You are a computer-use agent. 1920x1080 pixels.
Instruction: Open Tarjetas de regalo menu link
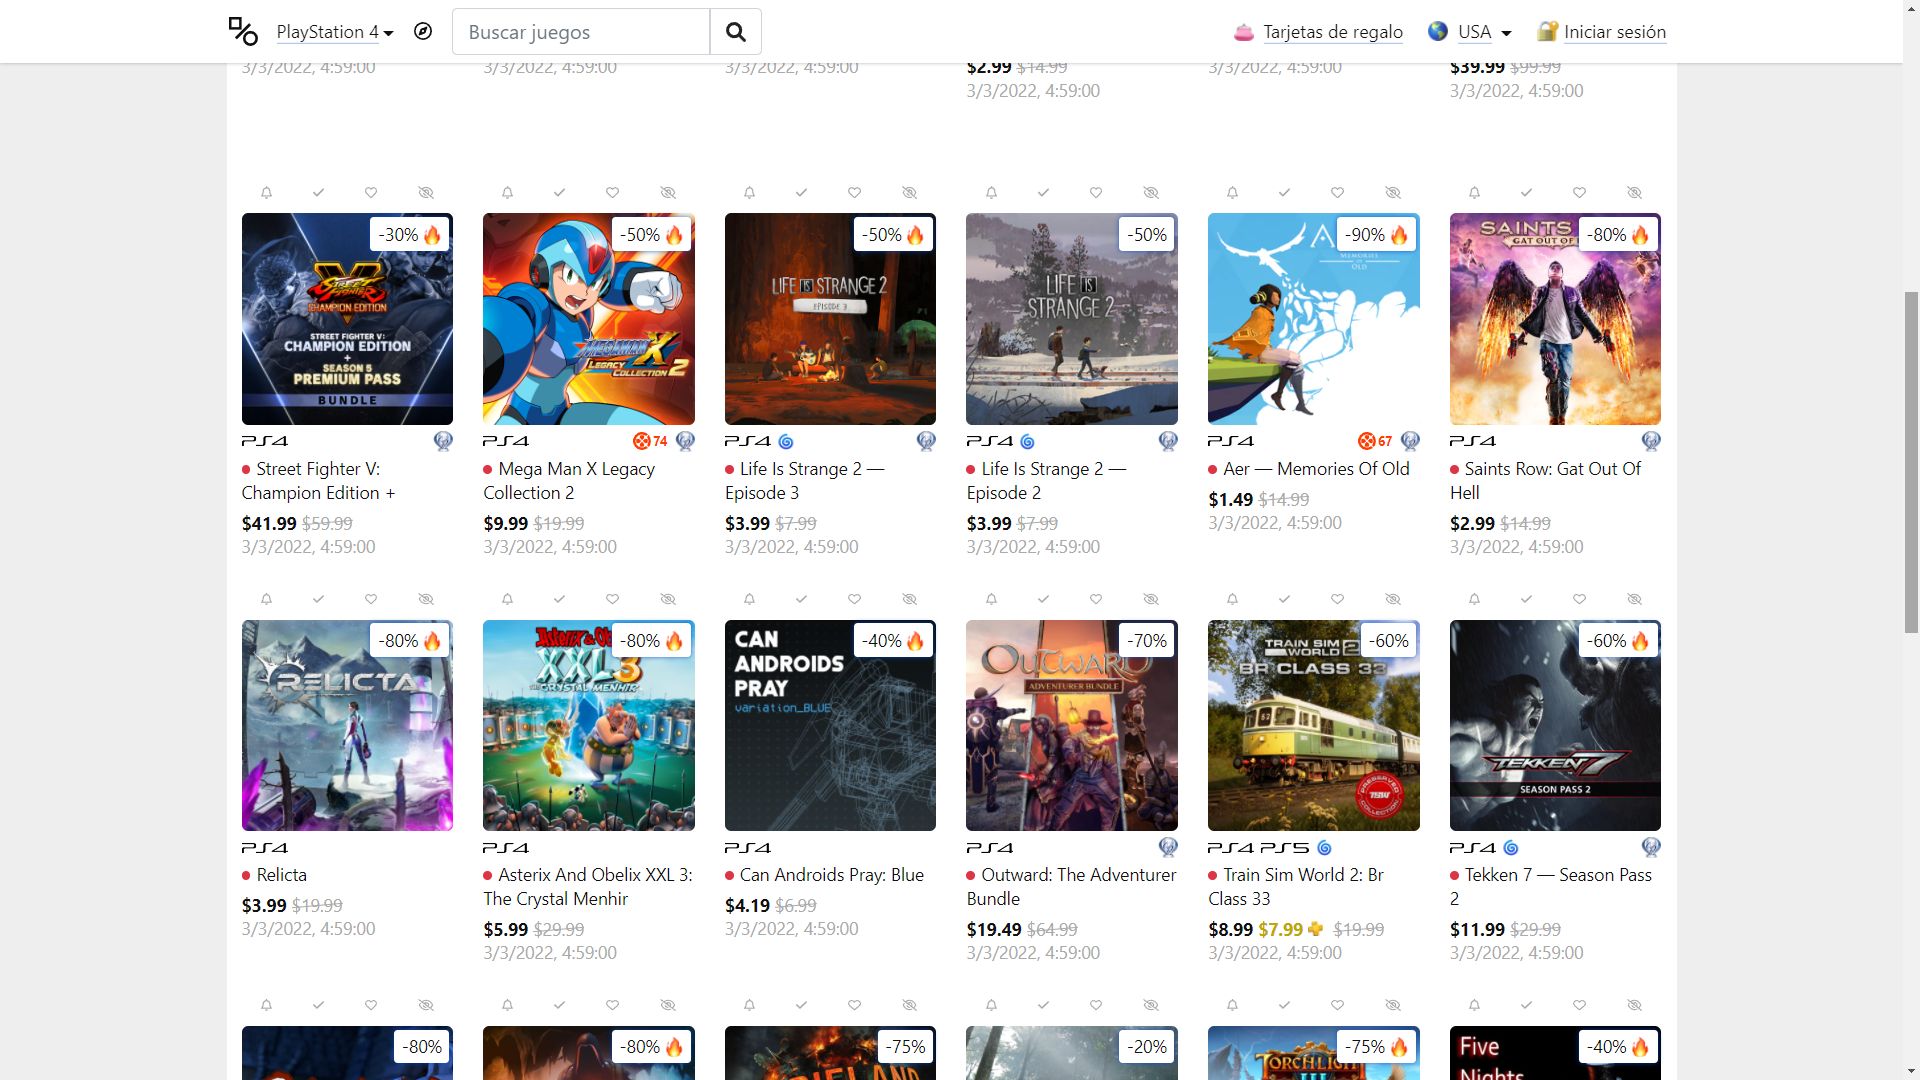tap(1332, 32)
